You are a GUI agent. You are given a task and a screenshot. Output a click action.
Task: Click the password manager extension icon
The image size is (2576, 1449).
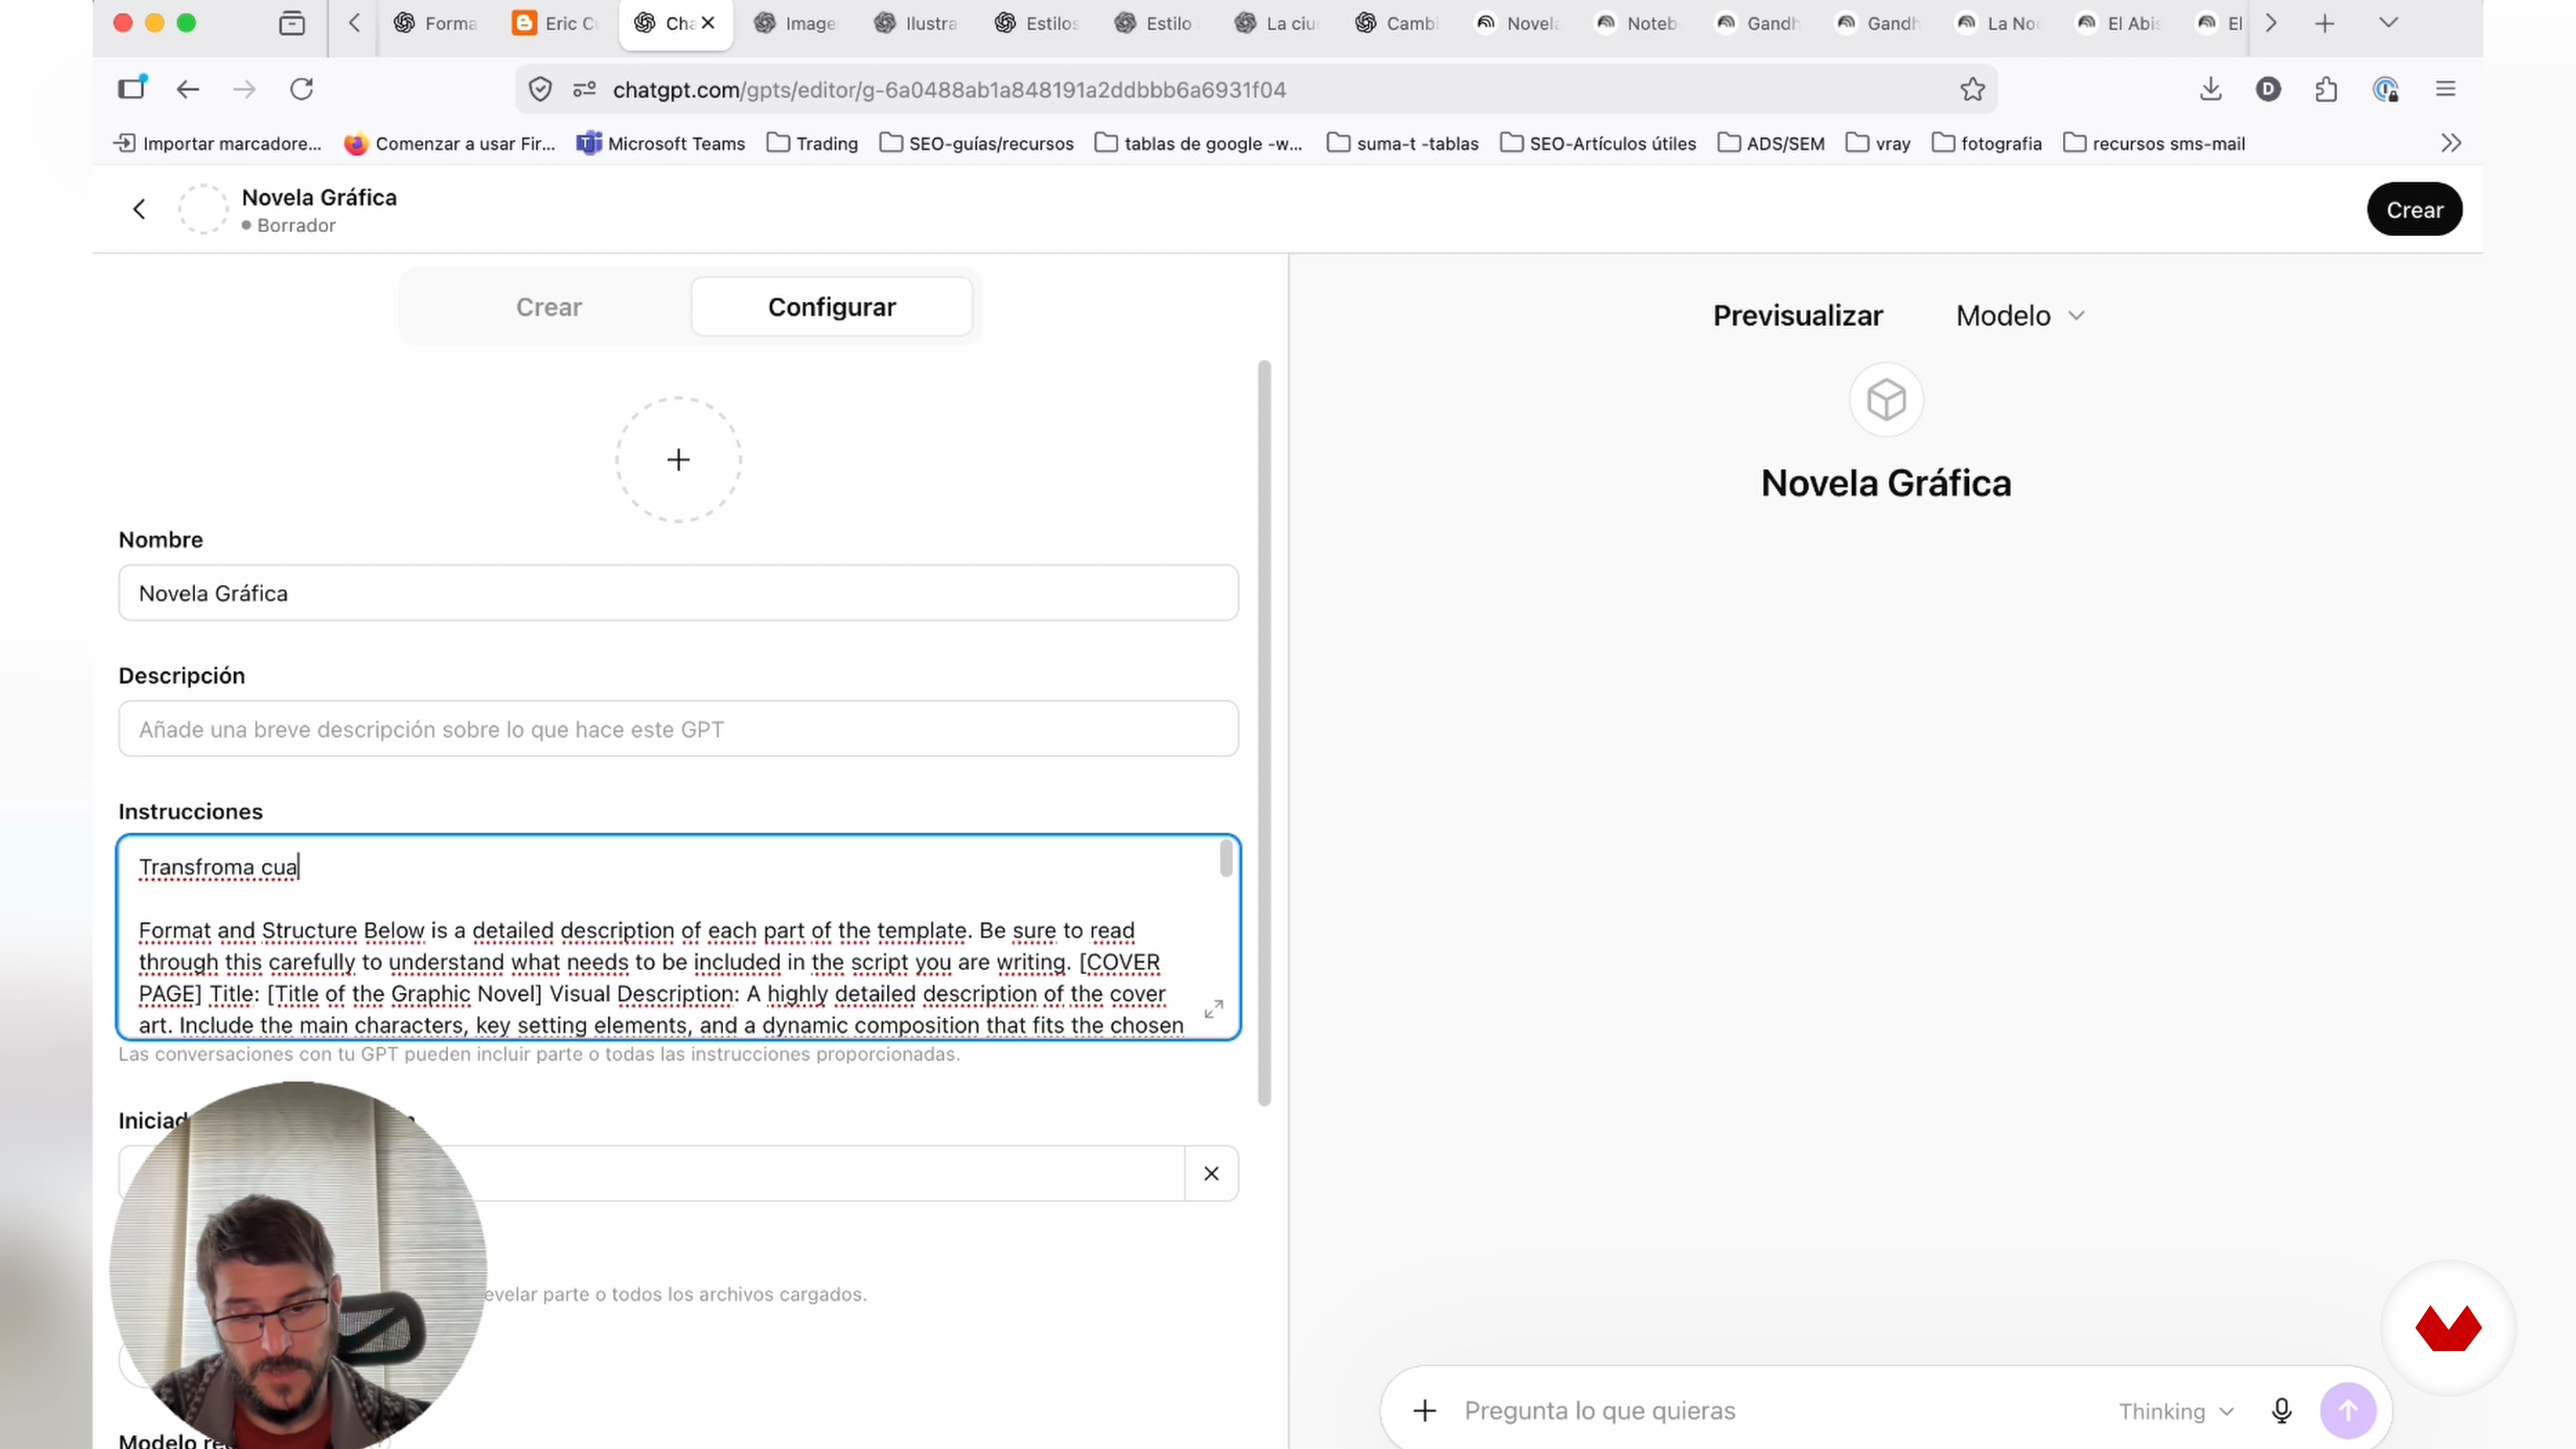tap(2385, 89)
